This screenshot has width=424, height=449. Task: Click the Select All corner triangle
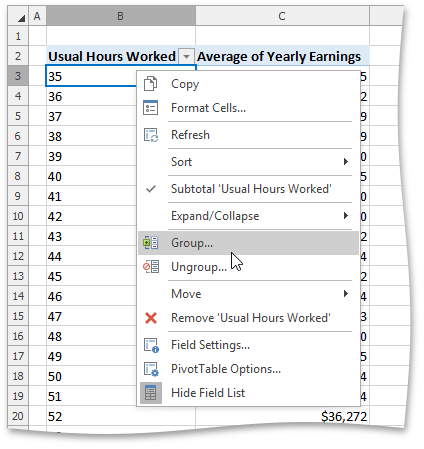click(21, 18)
